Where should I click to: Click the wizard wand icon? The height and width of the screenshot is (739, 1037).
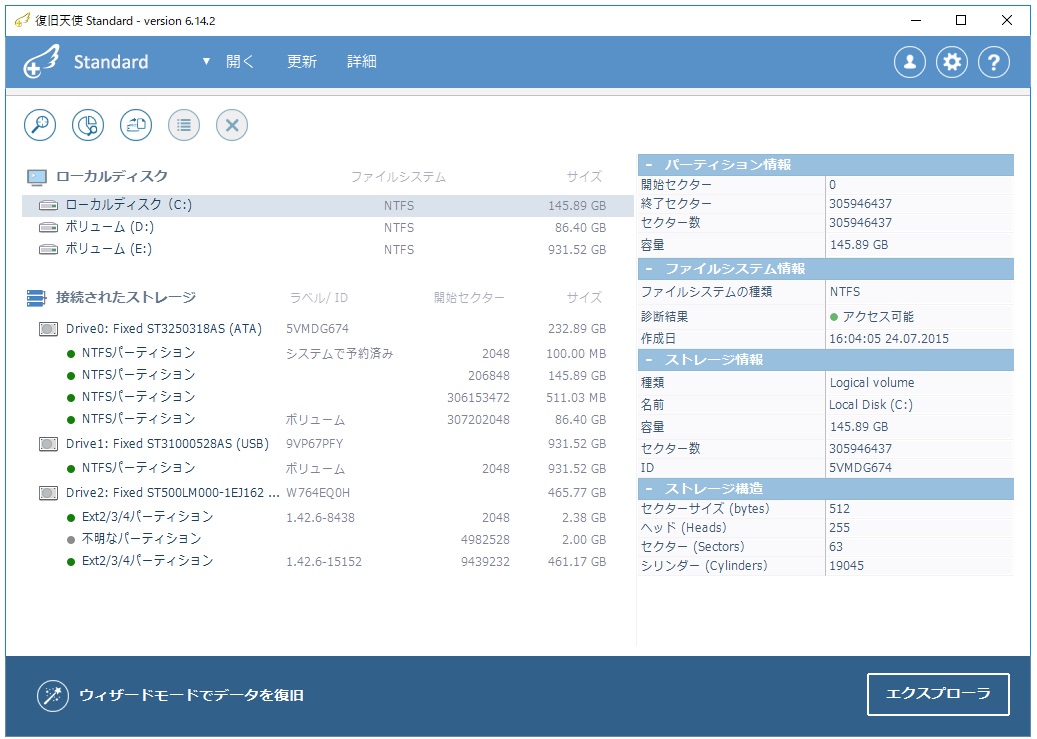coord(53,695)
